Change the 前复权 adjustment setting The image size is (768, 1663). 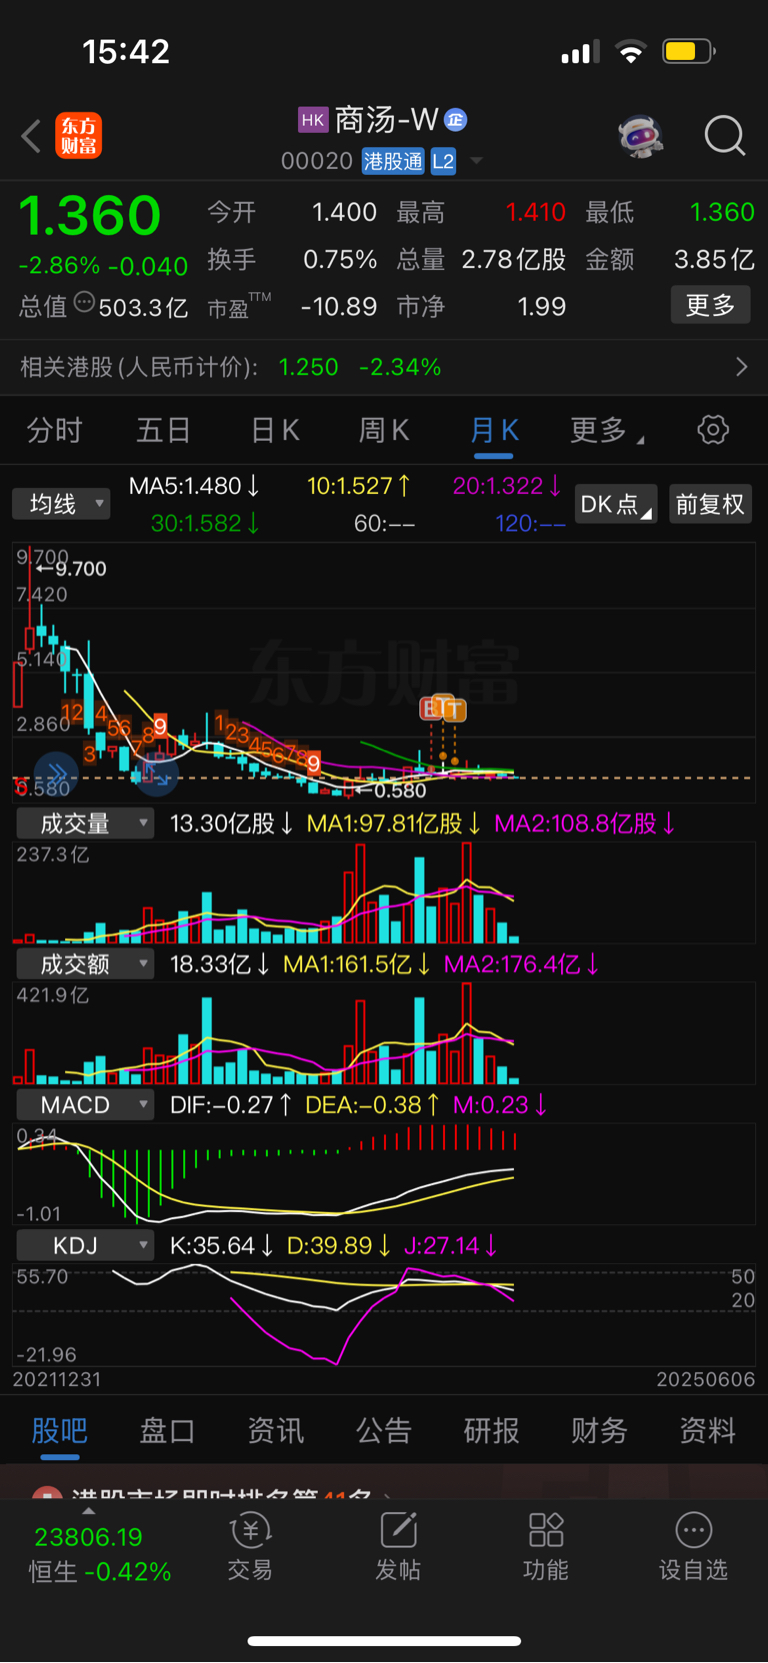(x=710, y=504)
